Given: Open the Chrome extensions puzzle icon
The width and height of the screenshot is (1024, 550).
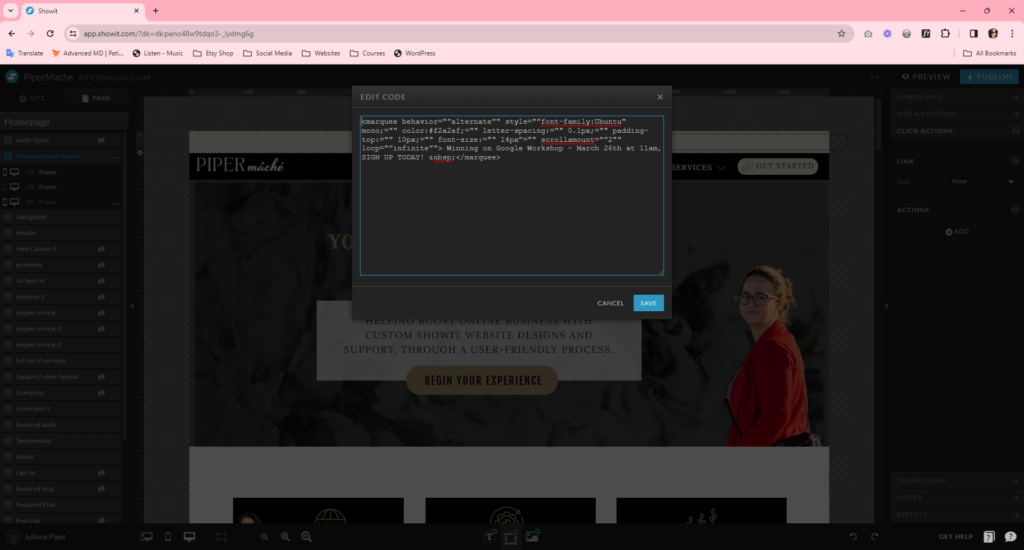Looking at the screenshot, I should [945, 34].
